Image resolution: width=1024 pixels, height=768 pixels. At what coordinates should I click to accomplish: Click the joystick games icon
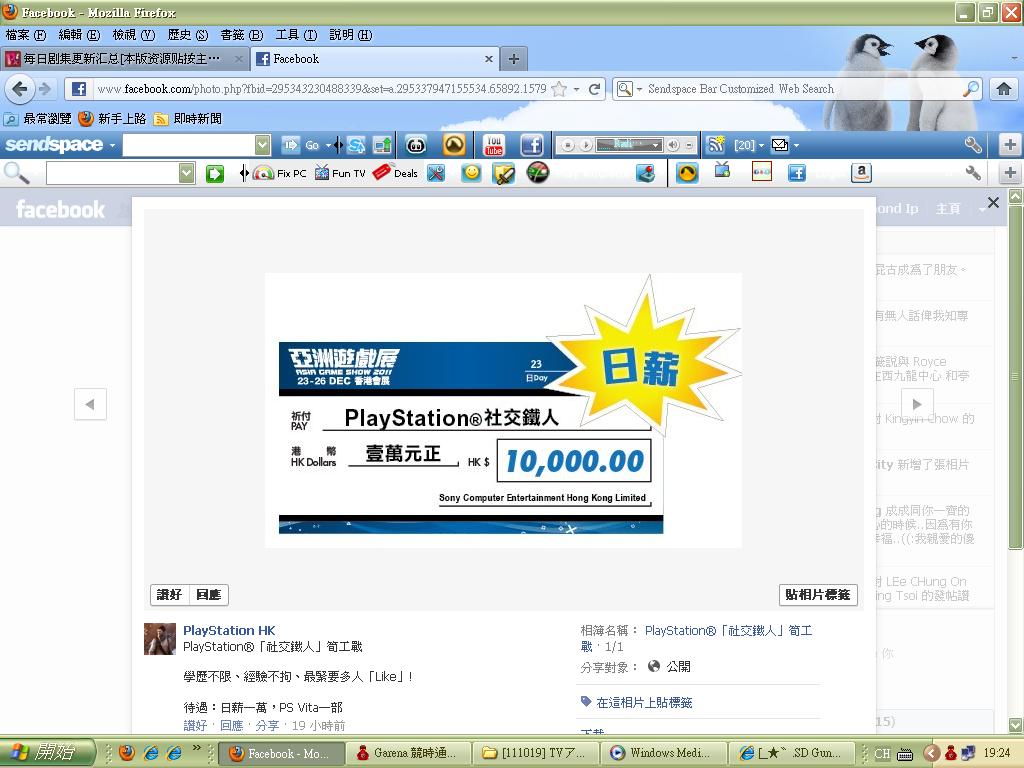click(646, 173)
